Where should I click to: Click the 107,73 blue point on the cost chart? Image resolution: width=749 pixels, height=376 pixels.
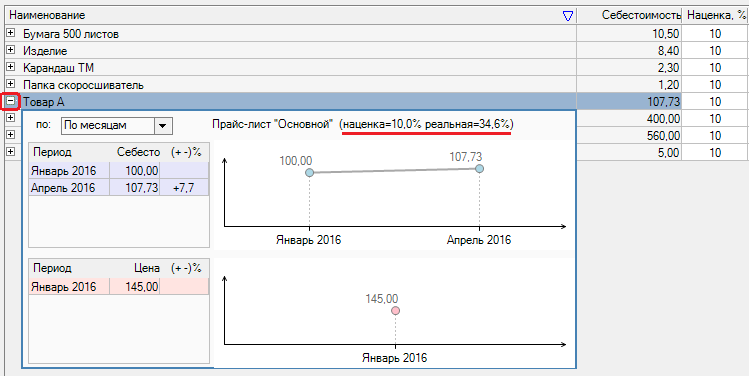pos(480,169)
